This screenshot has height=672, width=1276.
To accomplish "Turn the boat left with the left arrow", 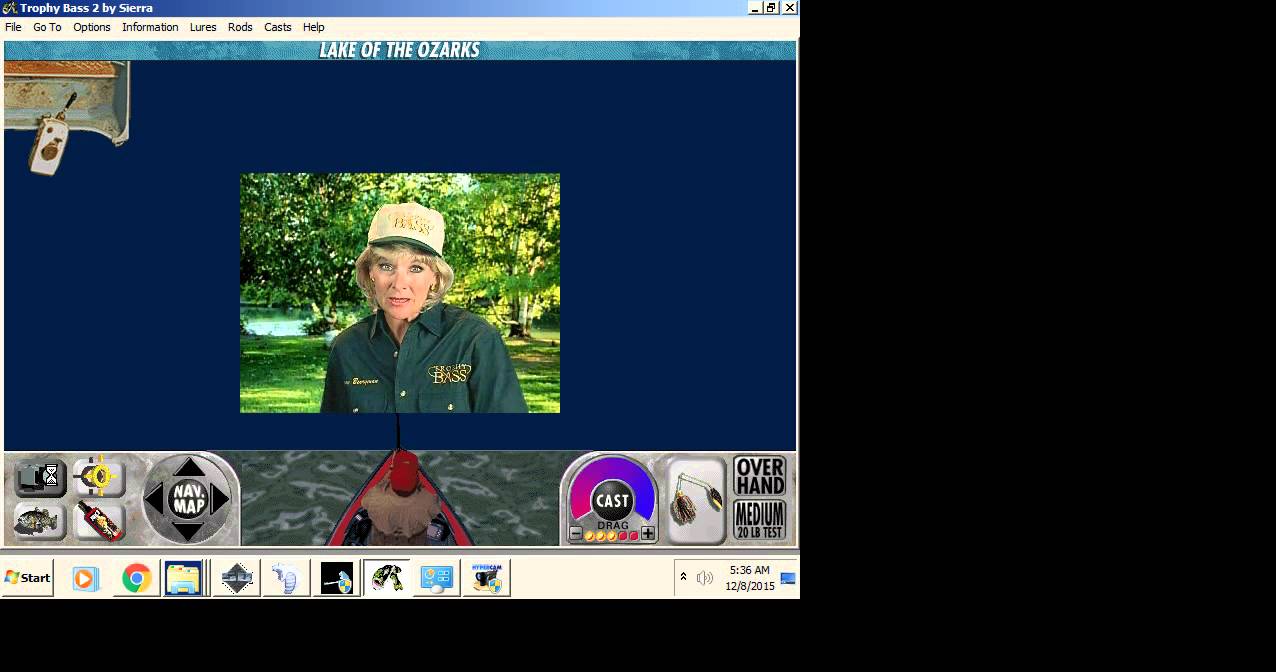I will (154, 498).
